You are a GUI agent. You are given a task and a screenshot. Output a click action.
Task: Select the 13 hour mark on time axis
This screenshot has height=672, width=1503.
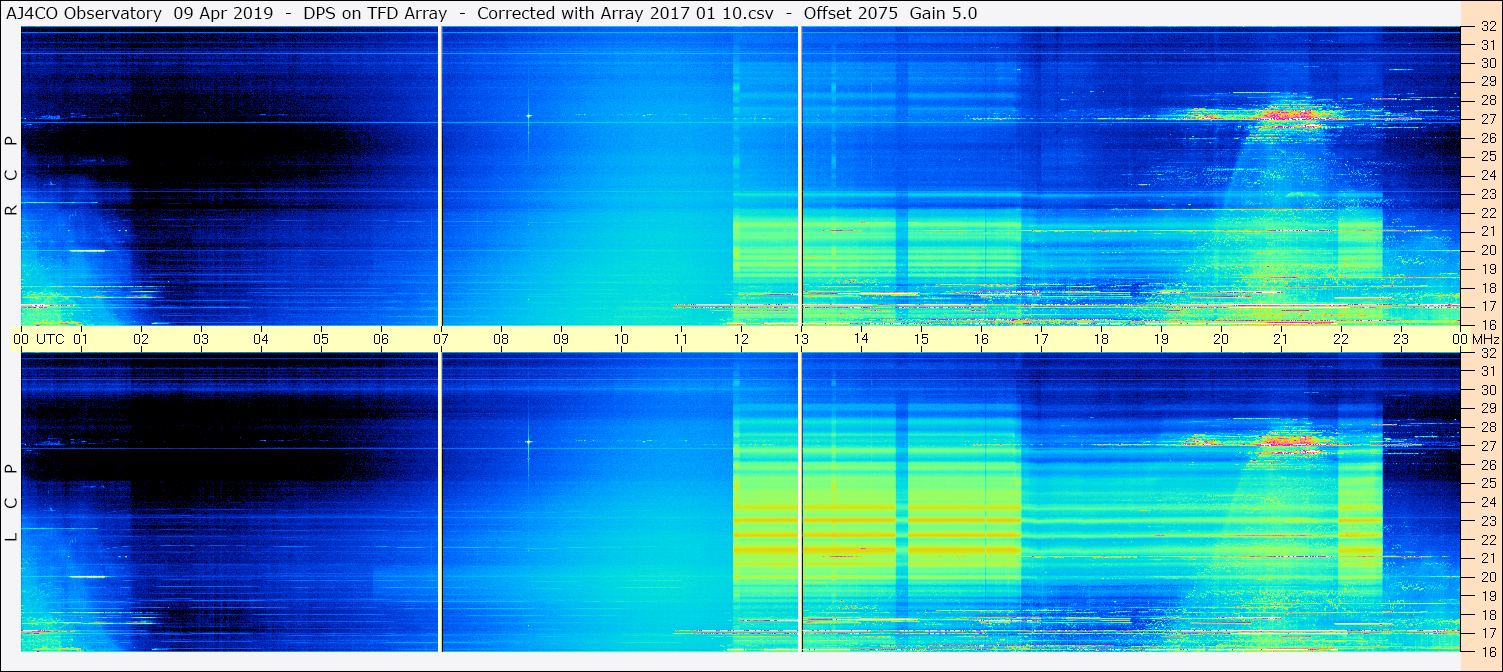pyautogui.click(x=801, y=339)
